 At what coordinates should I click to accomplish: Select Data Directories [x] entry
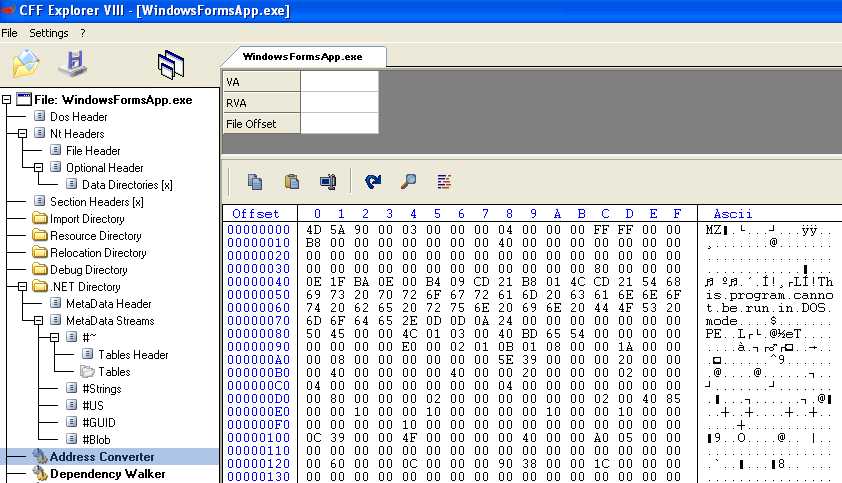tap(127, 185)
